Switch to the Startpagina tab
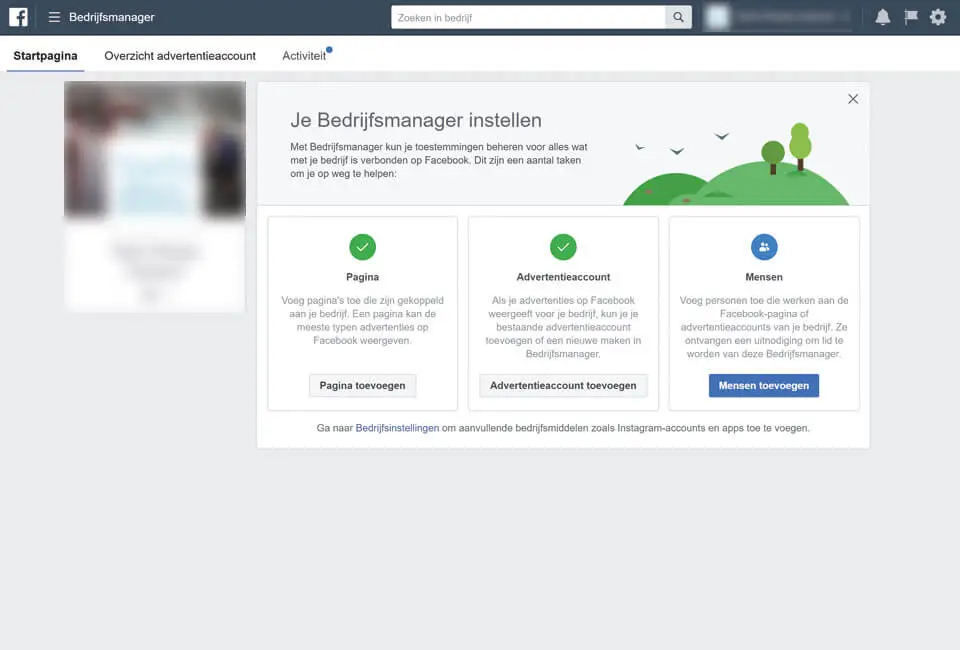Image resolution: width=960 pixels, height=650 pixels. click(45, 56)
